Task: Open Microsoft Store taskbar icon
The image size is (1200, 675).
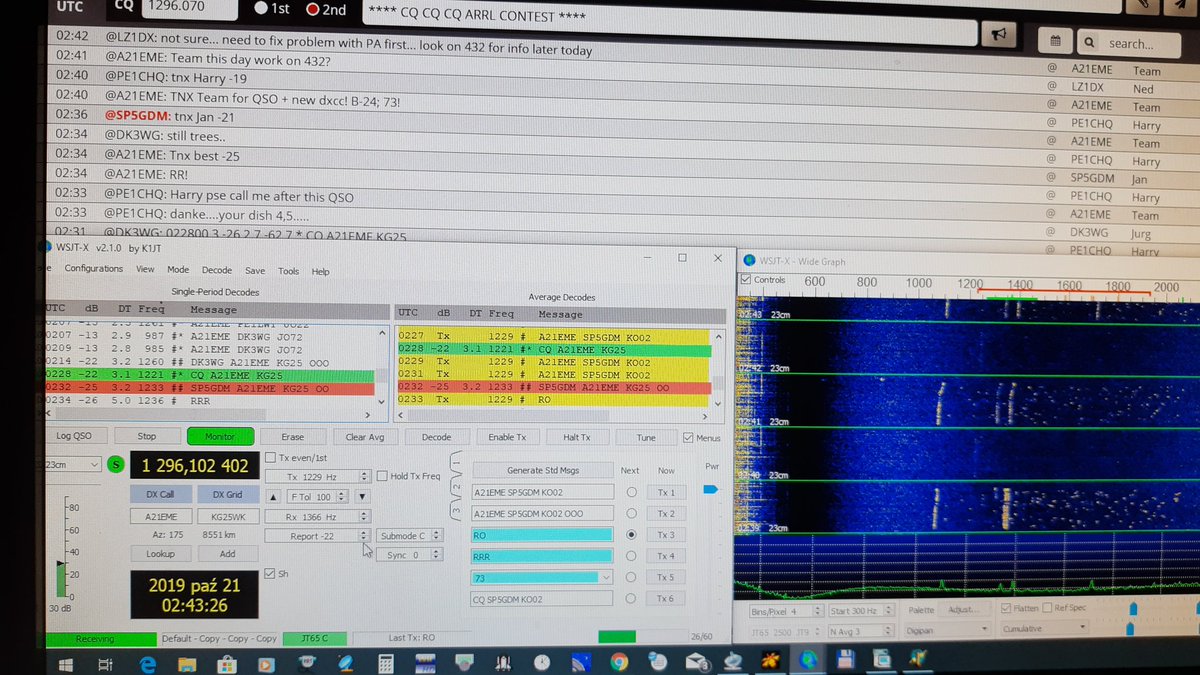Action: (x=226, y=663)
